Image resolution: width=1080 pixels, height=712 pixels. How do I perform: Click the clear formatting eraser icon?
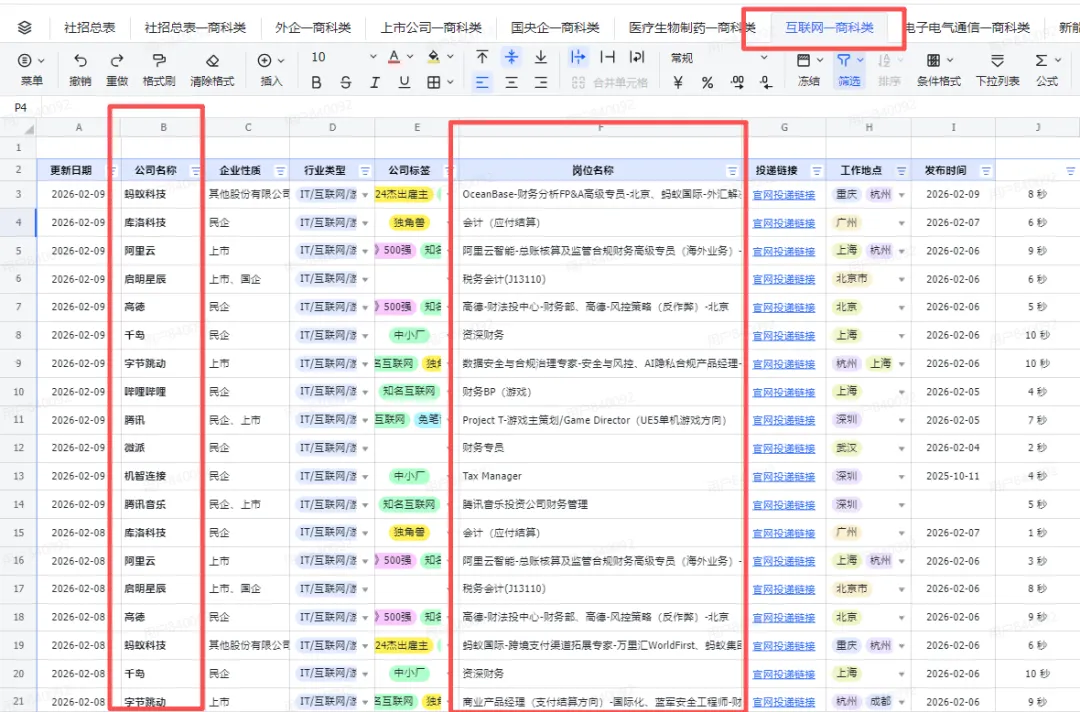point(212,61)
